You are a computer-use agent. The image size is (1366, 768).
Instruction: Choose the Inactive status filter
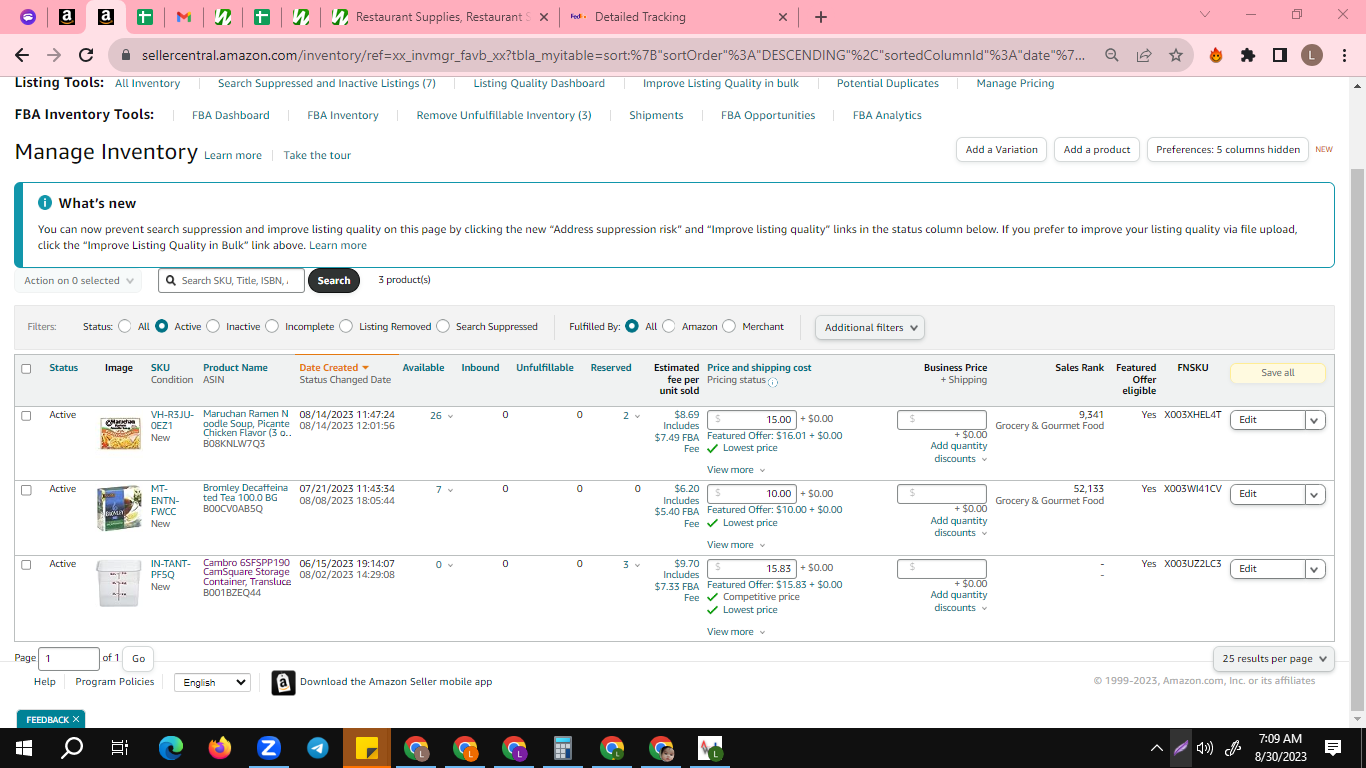click(x=213, y=326)
